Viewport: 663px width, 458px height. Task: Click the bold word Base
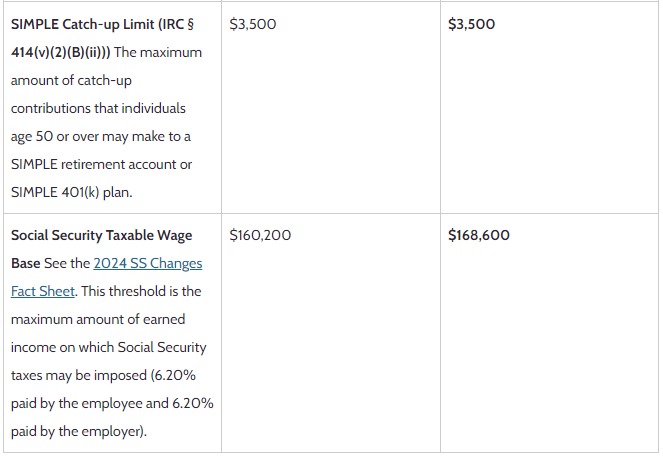27,263
